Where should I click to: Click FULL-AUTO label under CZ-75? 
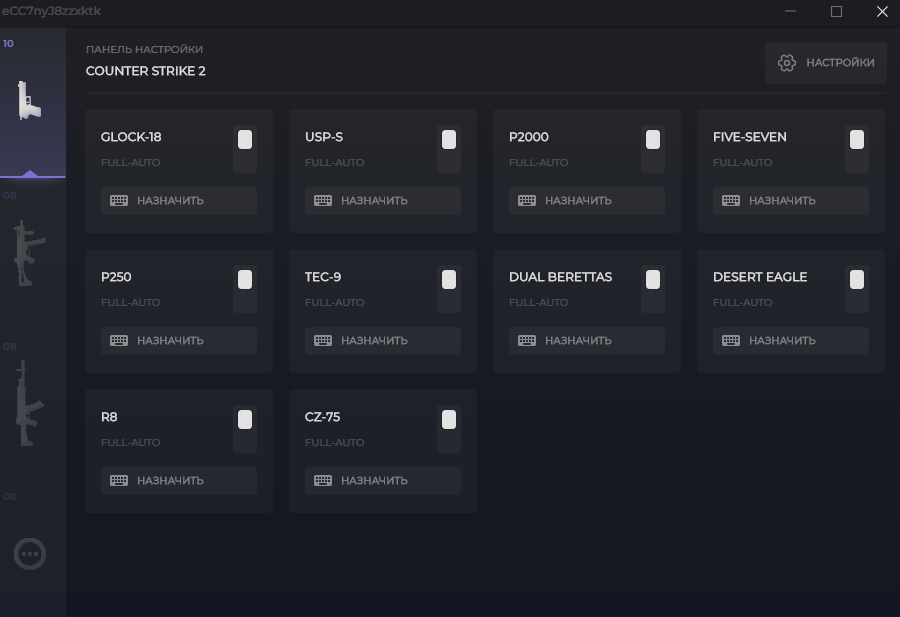pos(335,443)
